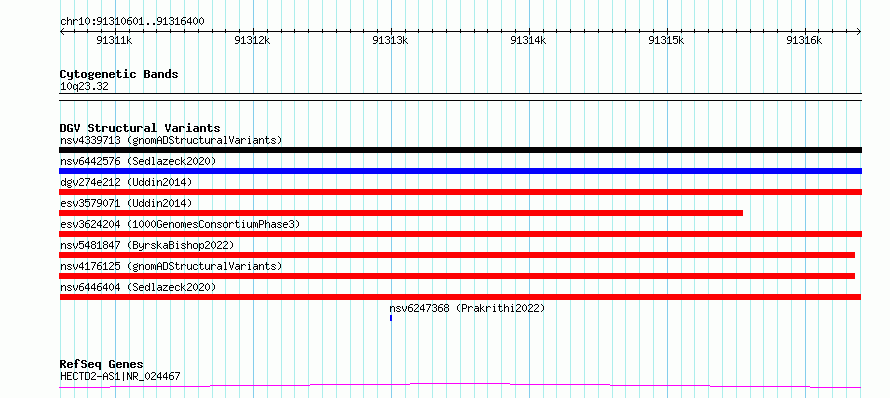Click the 10q23.32 band label
Viewport: 890px width, 398px height.
84,87
